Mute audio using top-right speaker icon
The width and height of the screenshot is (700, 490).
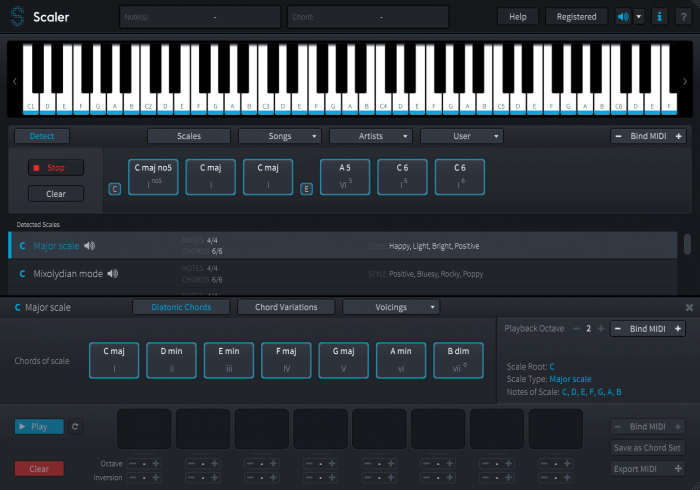623,17
